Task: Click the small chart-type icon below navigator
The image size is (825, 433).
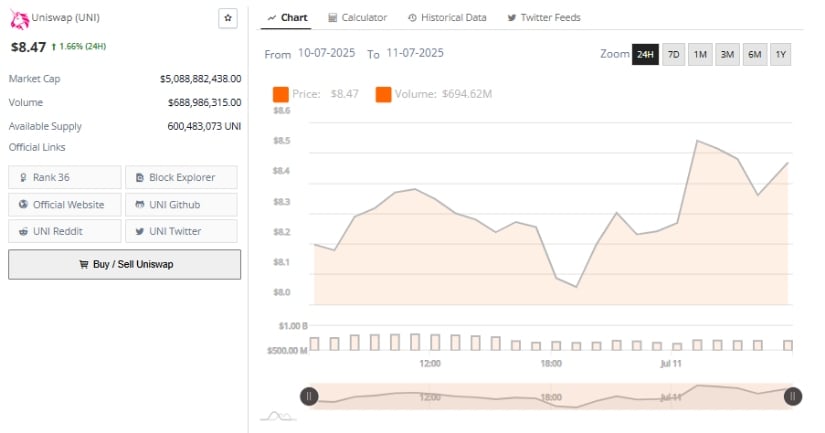Action: tap(278, 417)
